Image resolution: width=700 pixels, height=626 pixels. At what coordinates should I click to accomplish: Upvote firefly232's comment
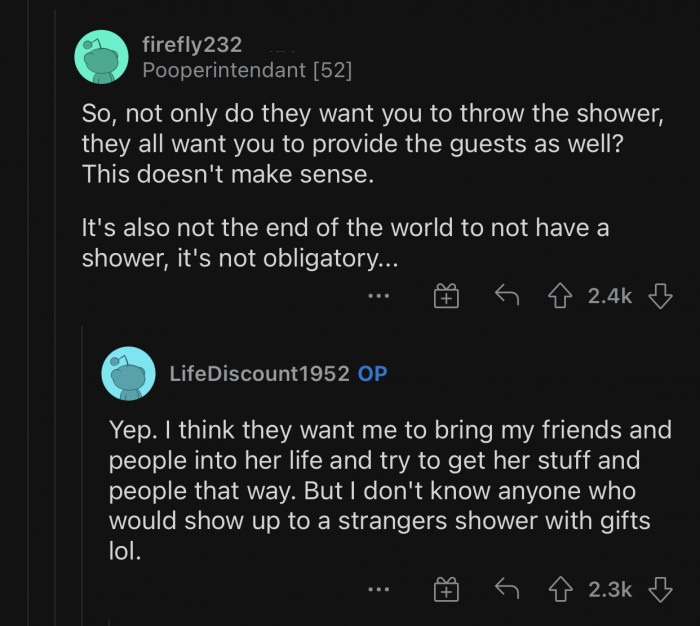click(x=562, y=295)
